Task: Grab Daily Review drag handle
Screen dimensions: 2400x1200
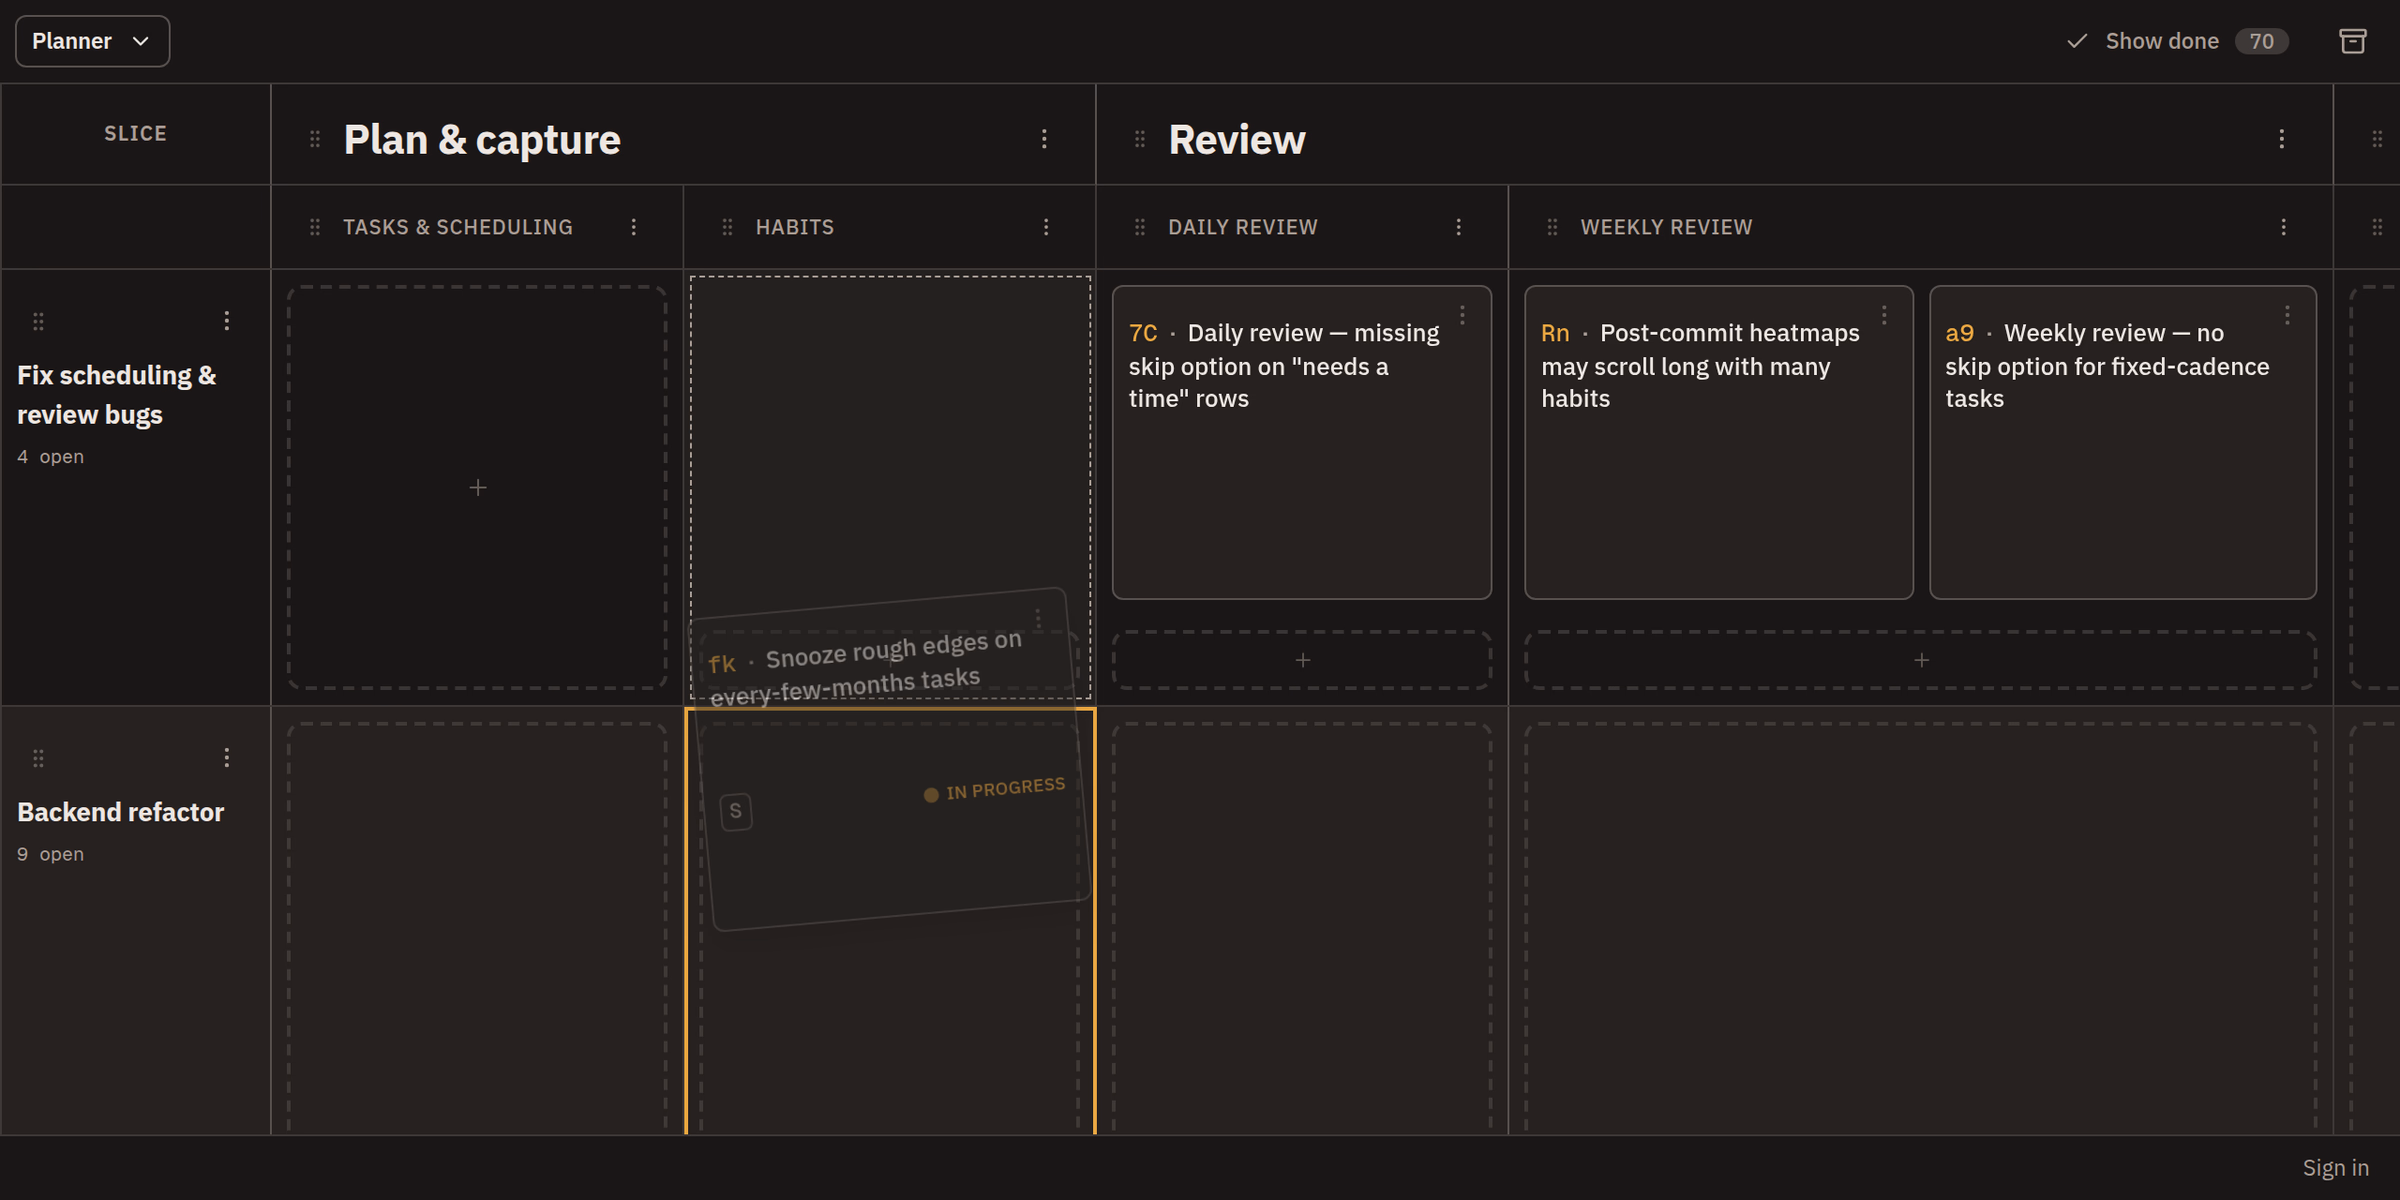Action: pos(1140,227)
